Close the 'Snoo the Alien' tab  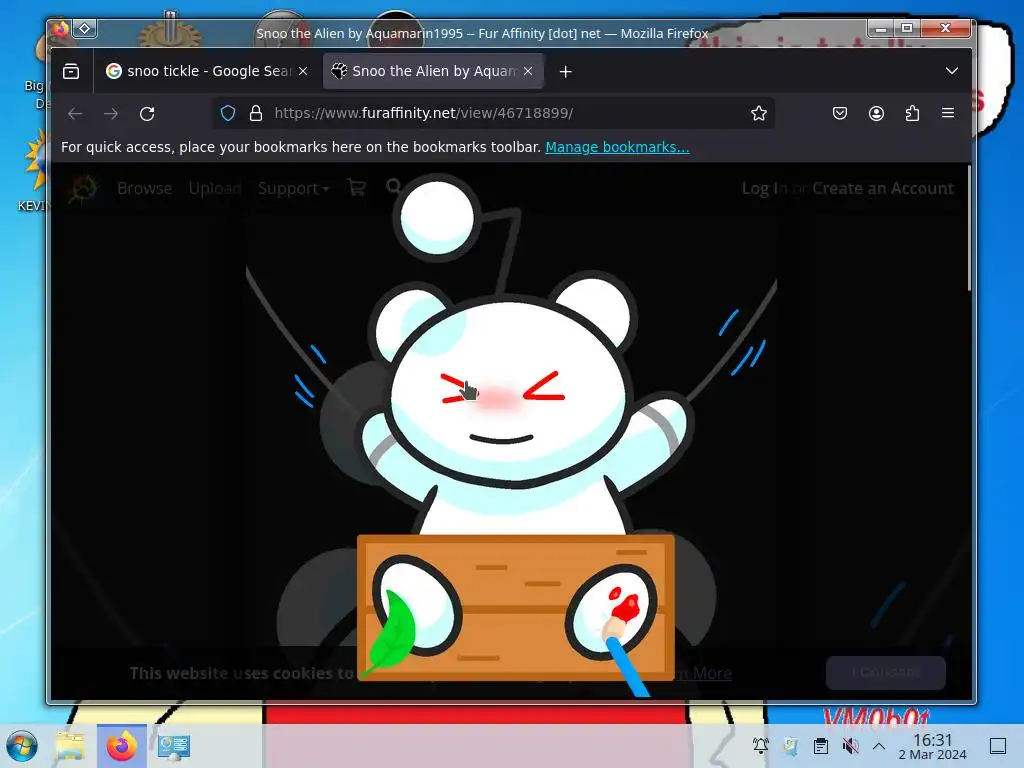[528, 71]
